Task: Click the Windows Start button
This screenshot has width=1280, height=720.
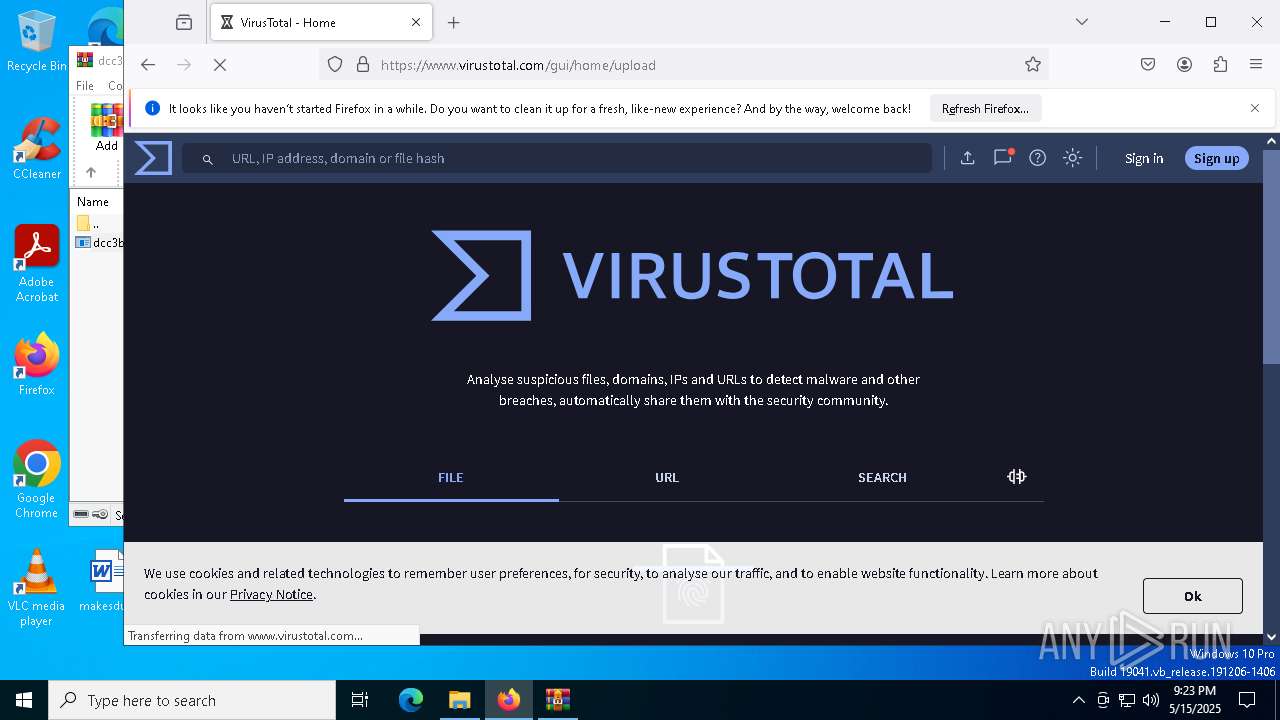Action: 24,700
